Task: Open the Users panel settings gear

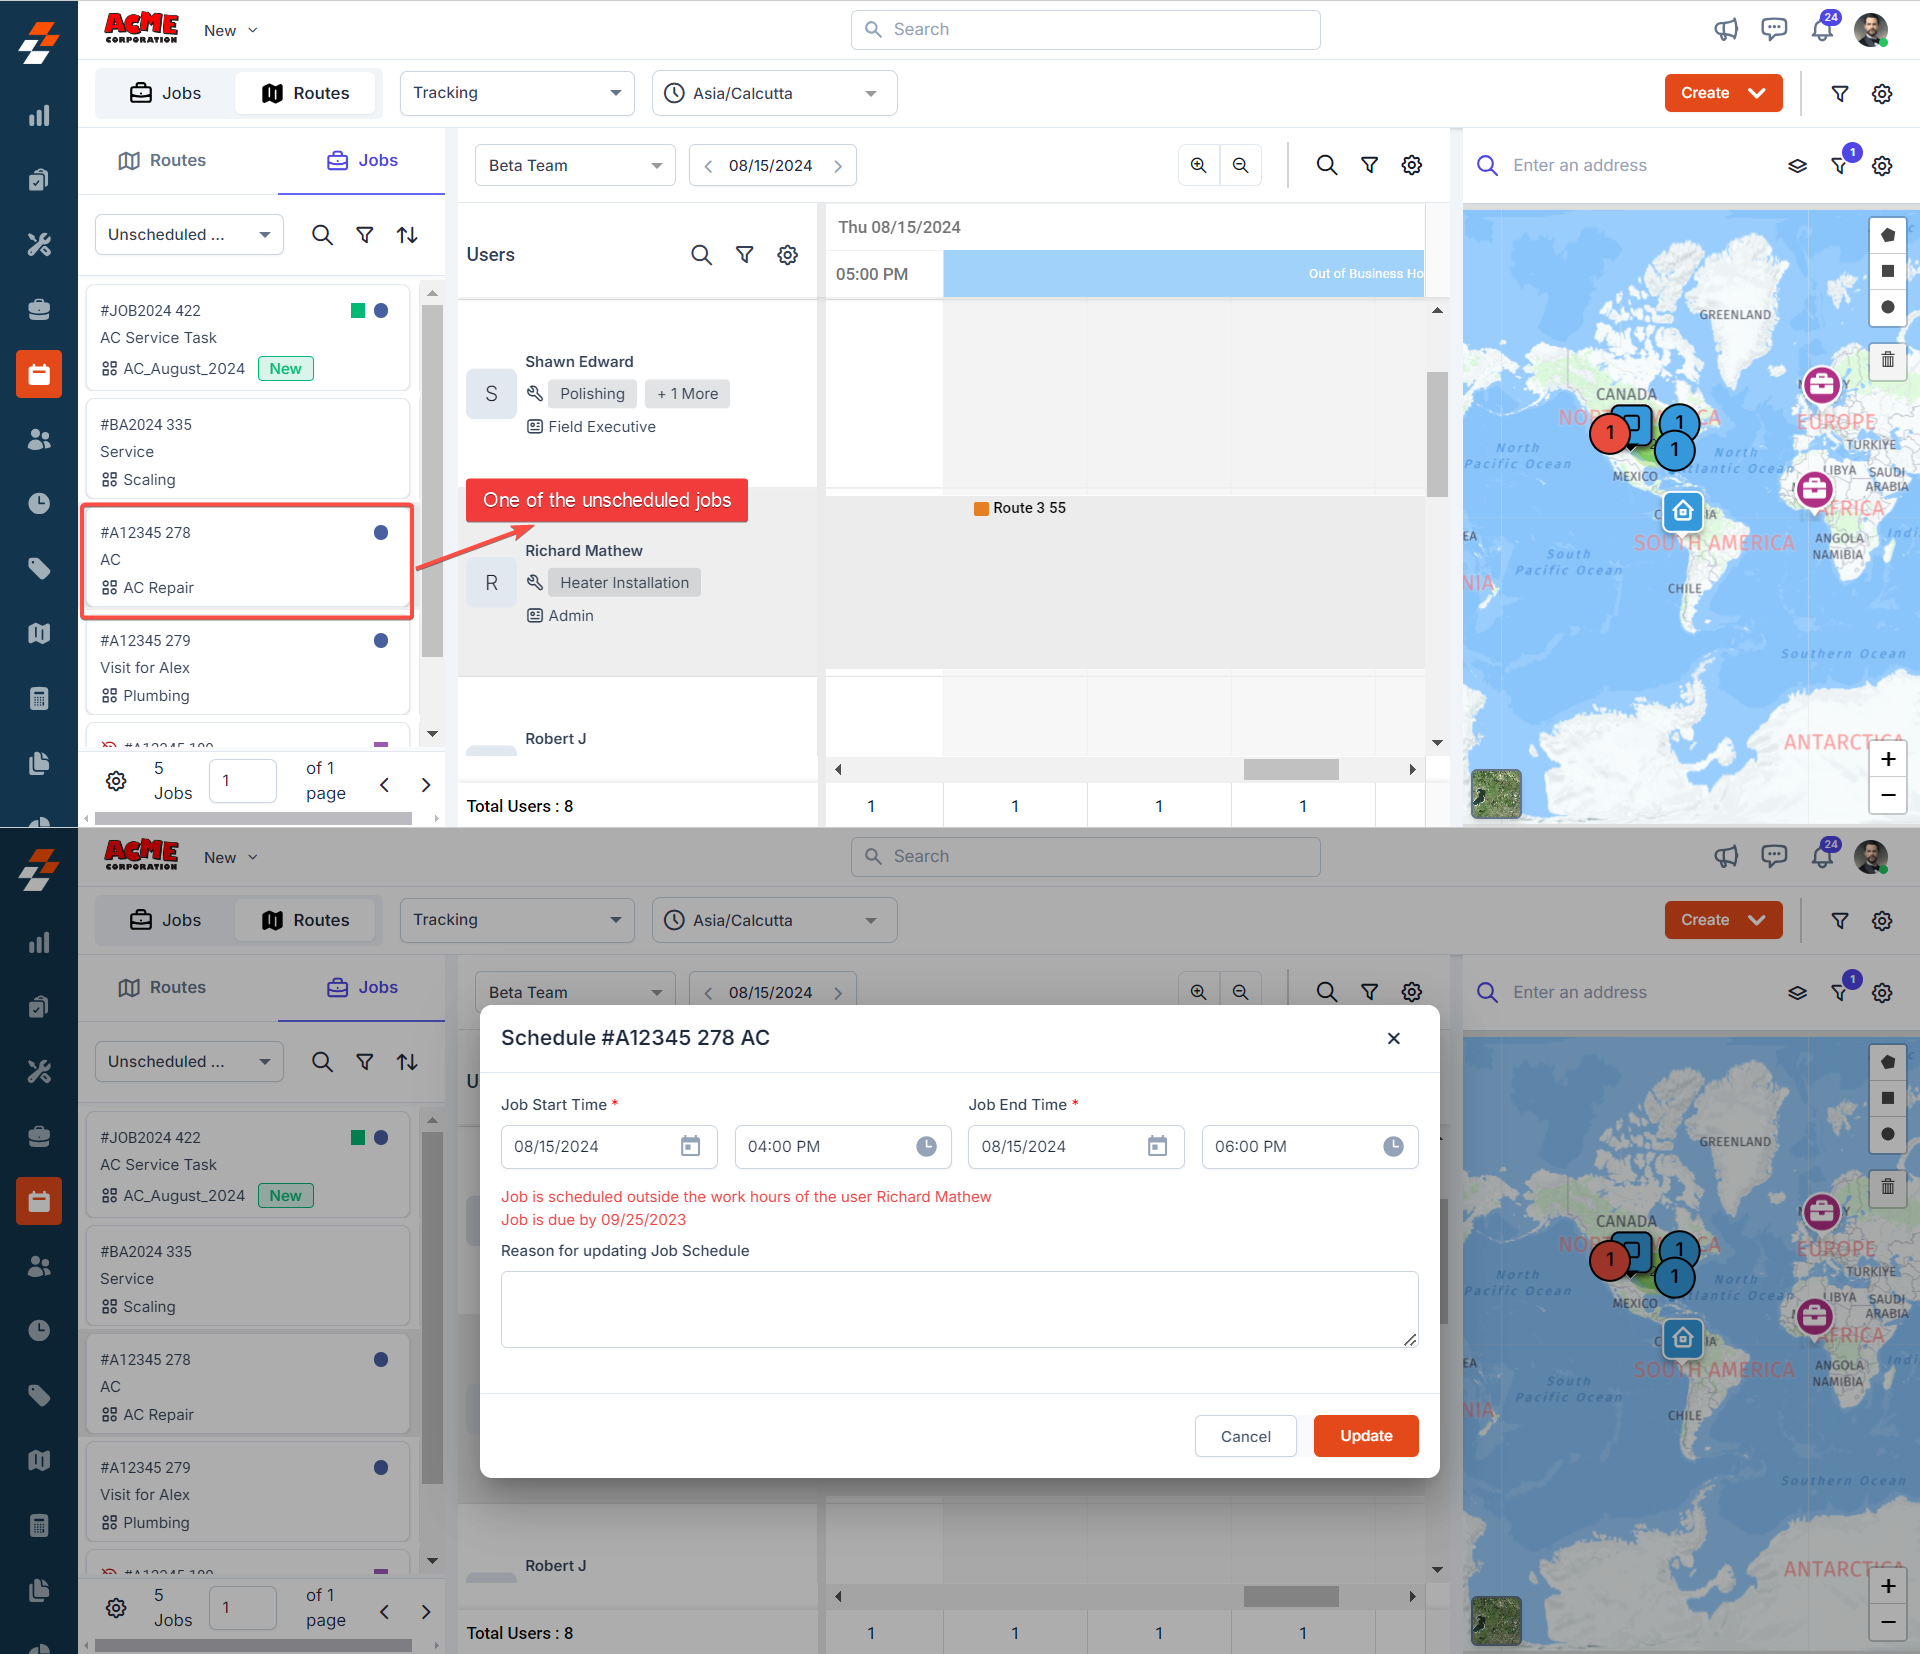Action: point(788,255)
